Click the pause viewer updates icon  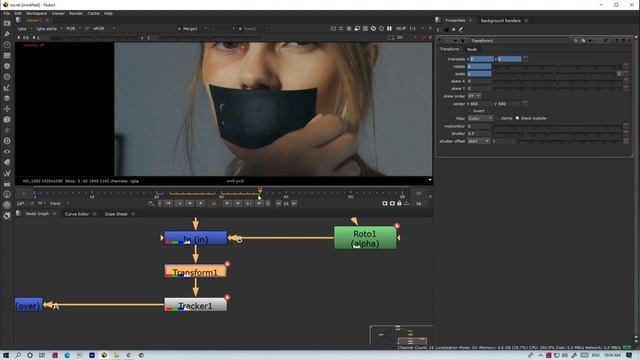click(x=389, y=29)
